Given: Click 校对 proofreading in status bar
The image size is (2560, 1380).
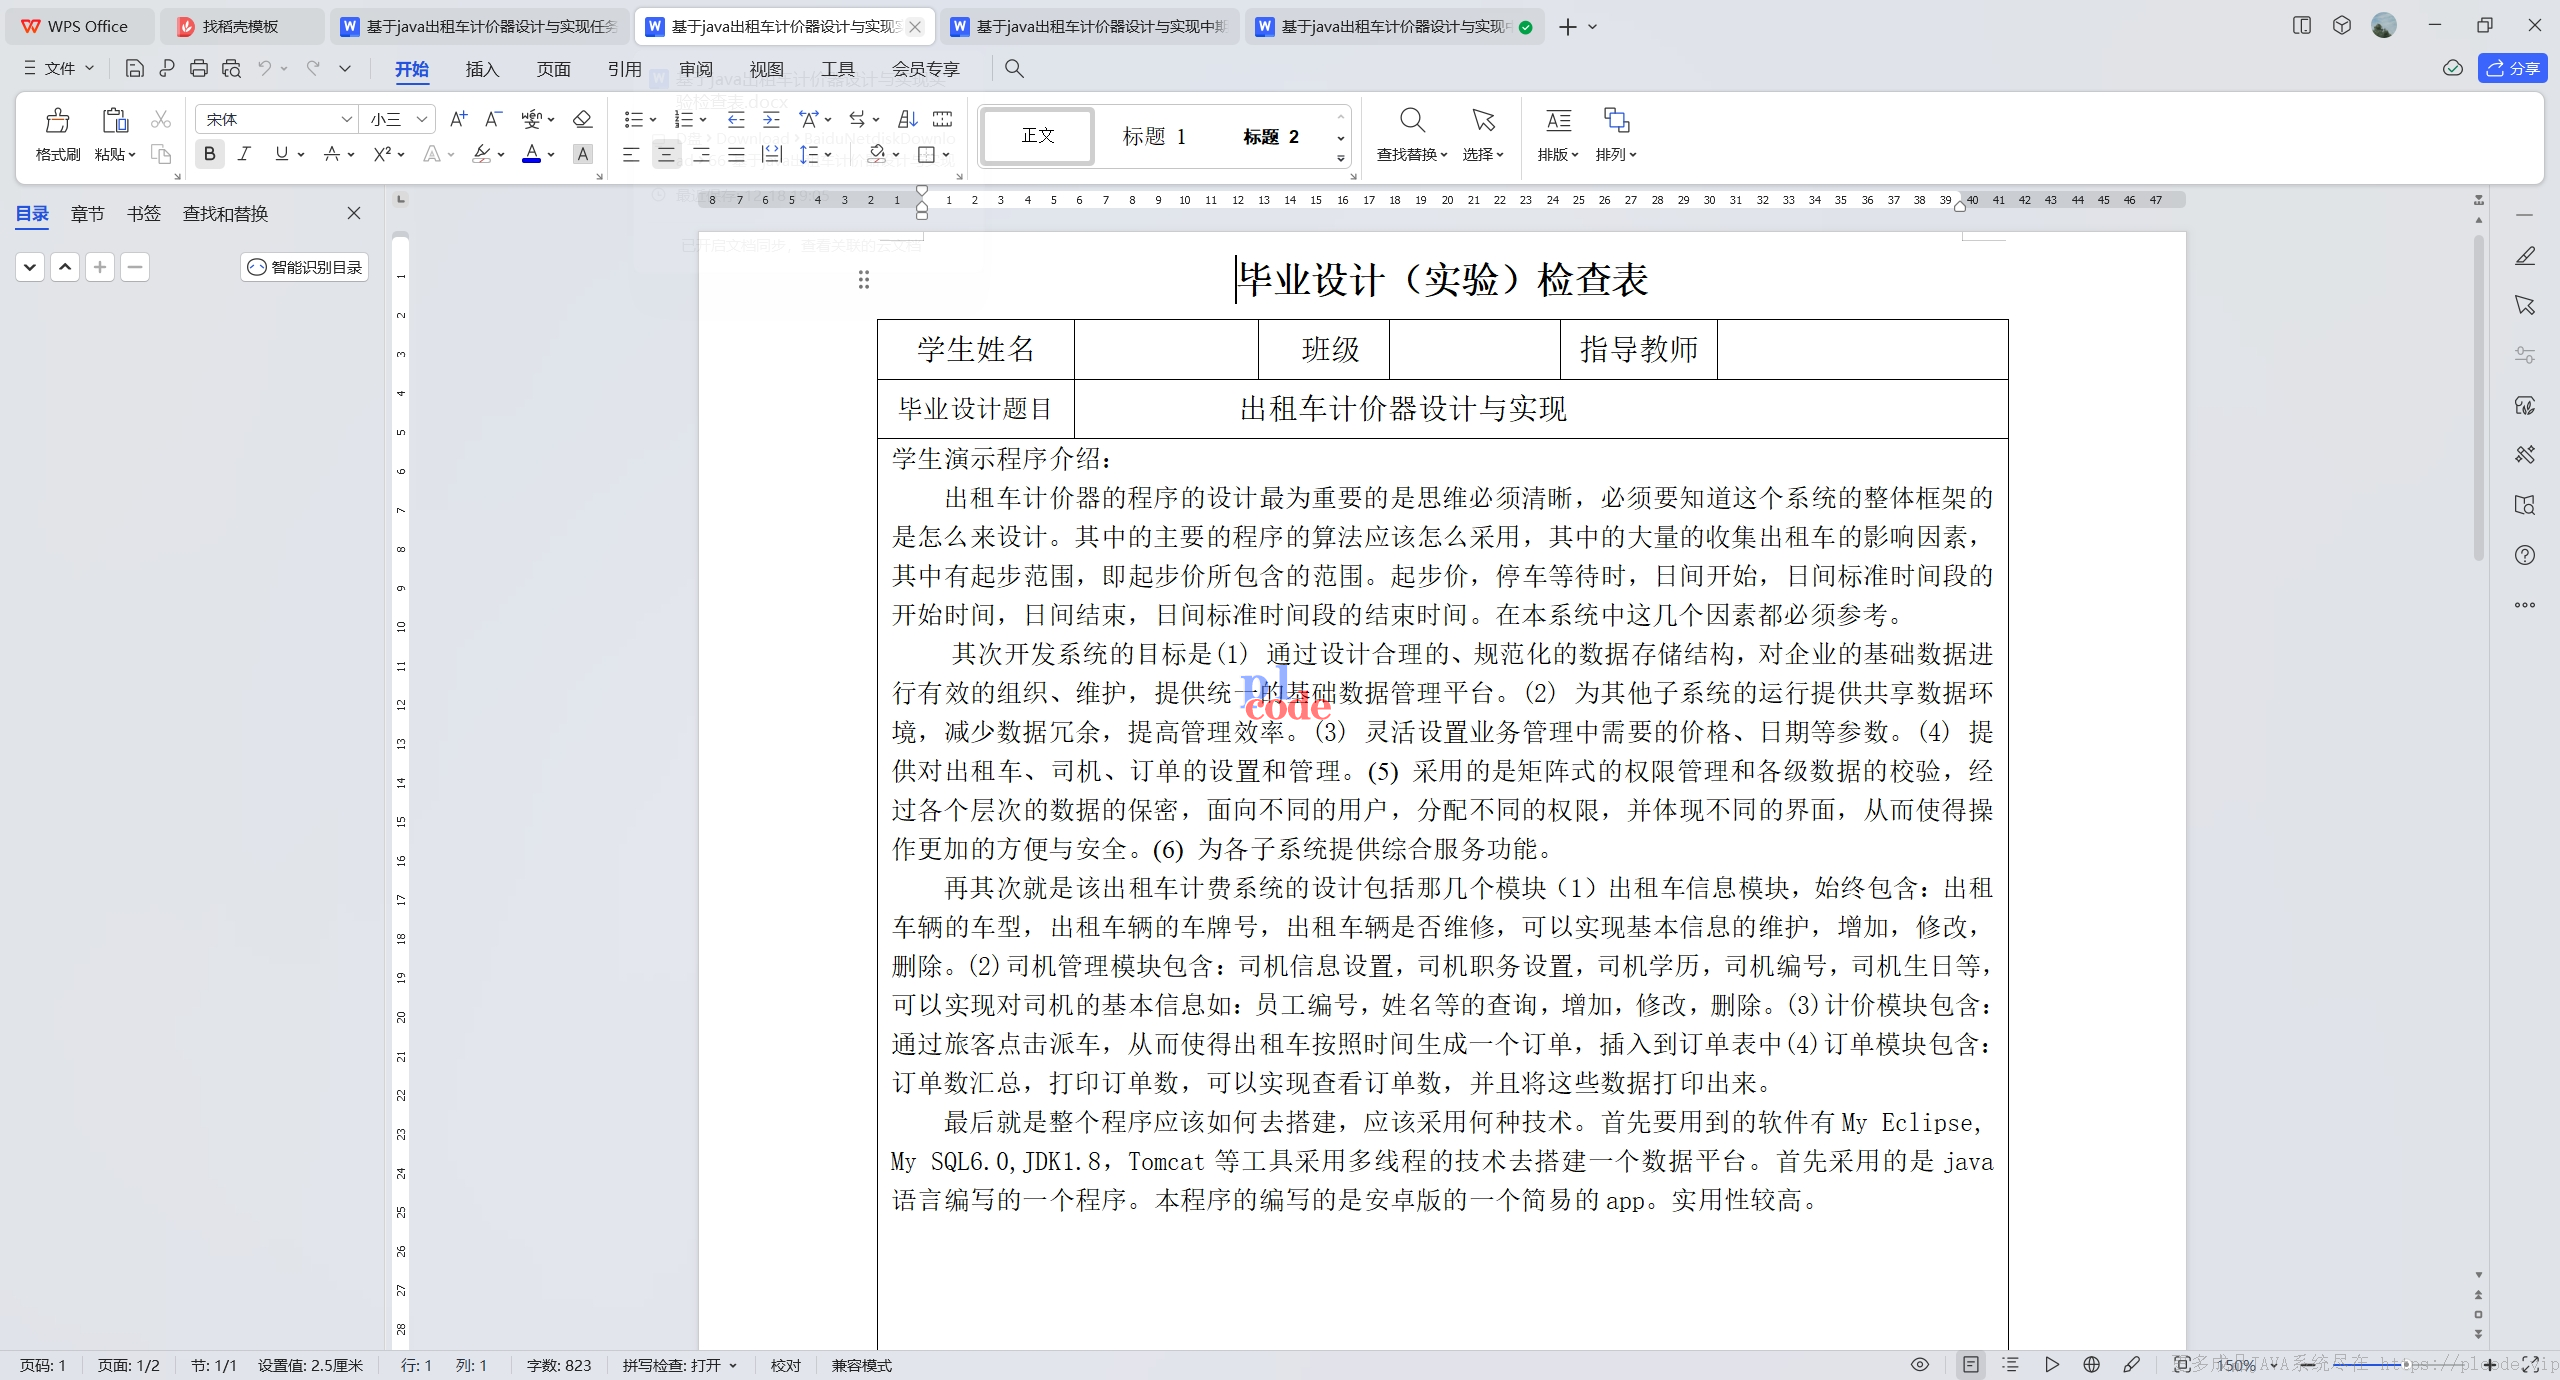Looking at the screenshot, I should pos(785,1365).
